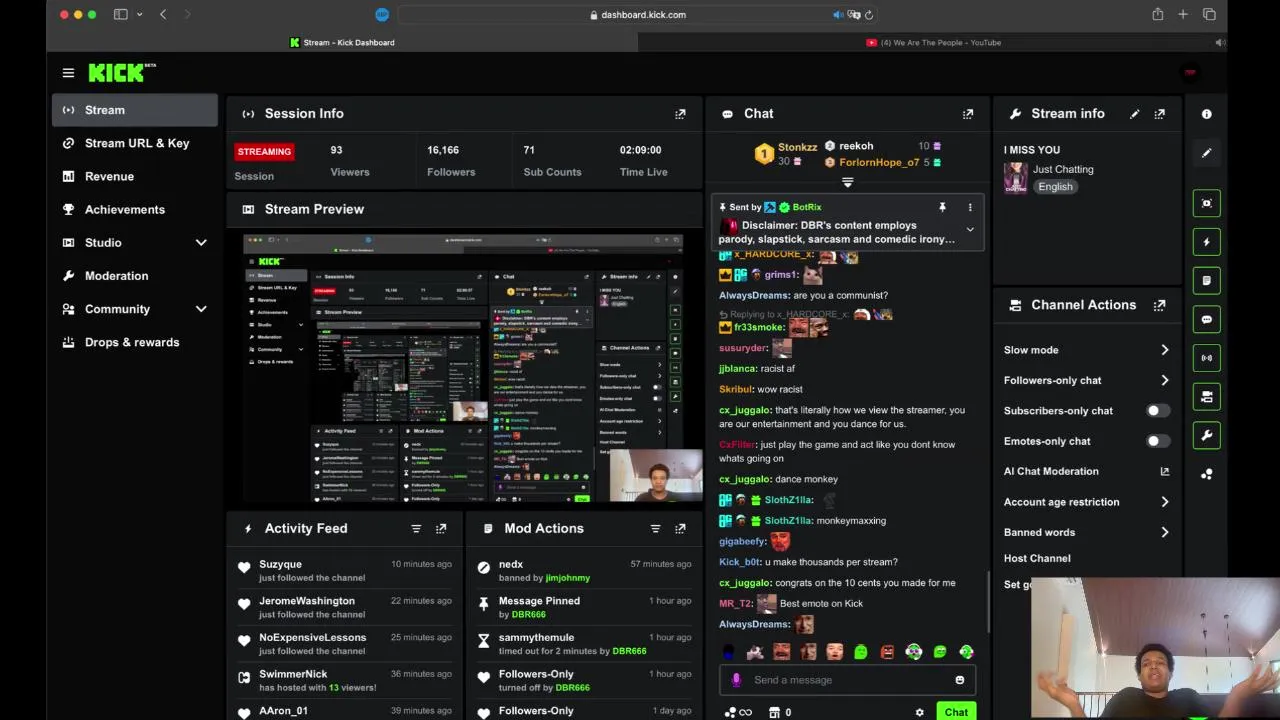Expand the pinned BotRix message
The height and width of the screenshot is (720, 1280).
coord(969,230)
